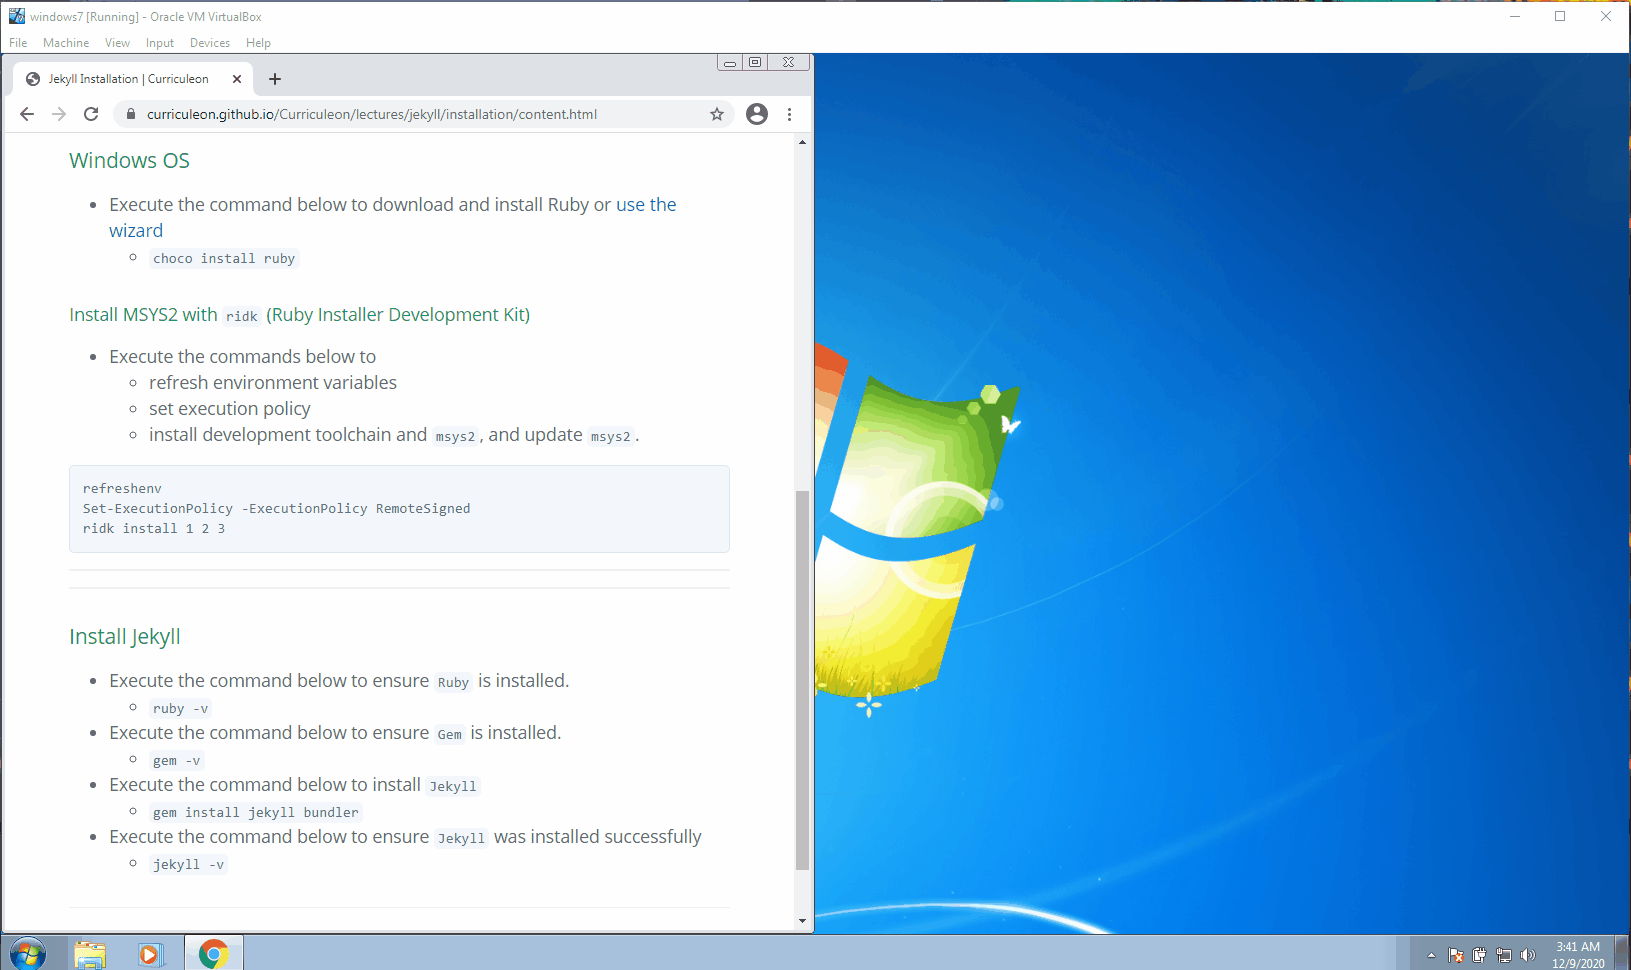
Task: Open the Machine menu of VirtualBox
Action: pyautogui.click(x=66, y=43)
